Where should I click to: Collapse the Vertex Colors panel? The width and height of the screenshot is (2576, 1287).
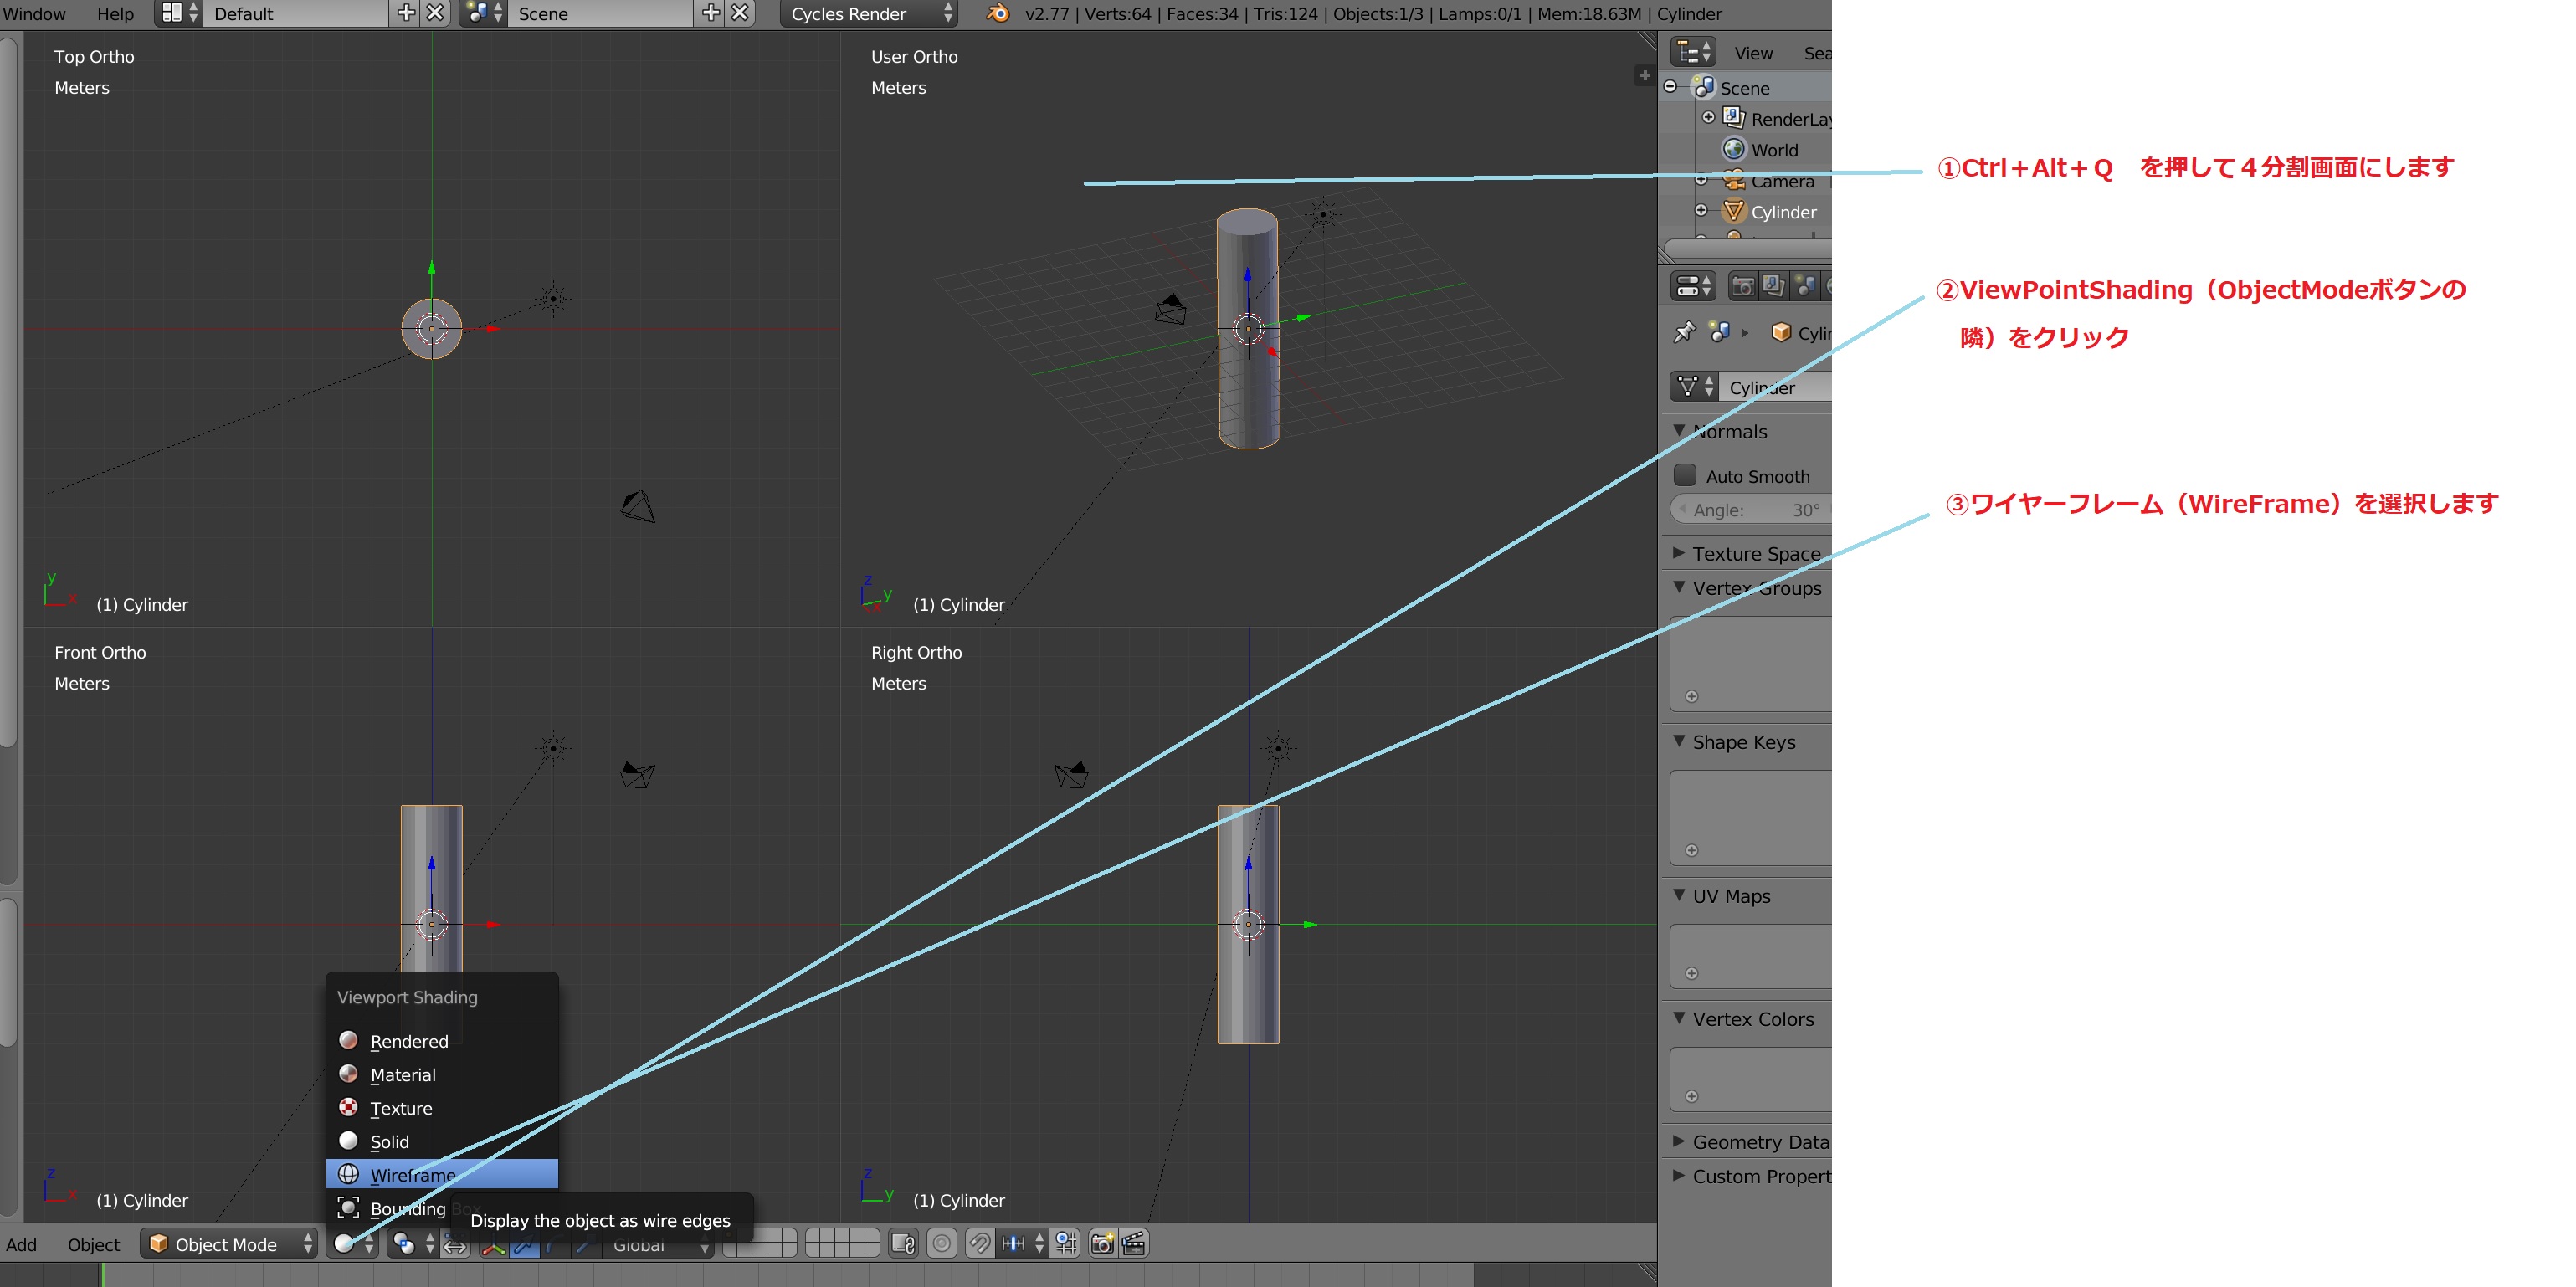click(1679, 1018)
